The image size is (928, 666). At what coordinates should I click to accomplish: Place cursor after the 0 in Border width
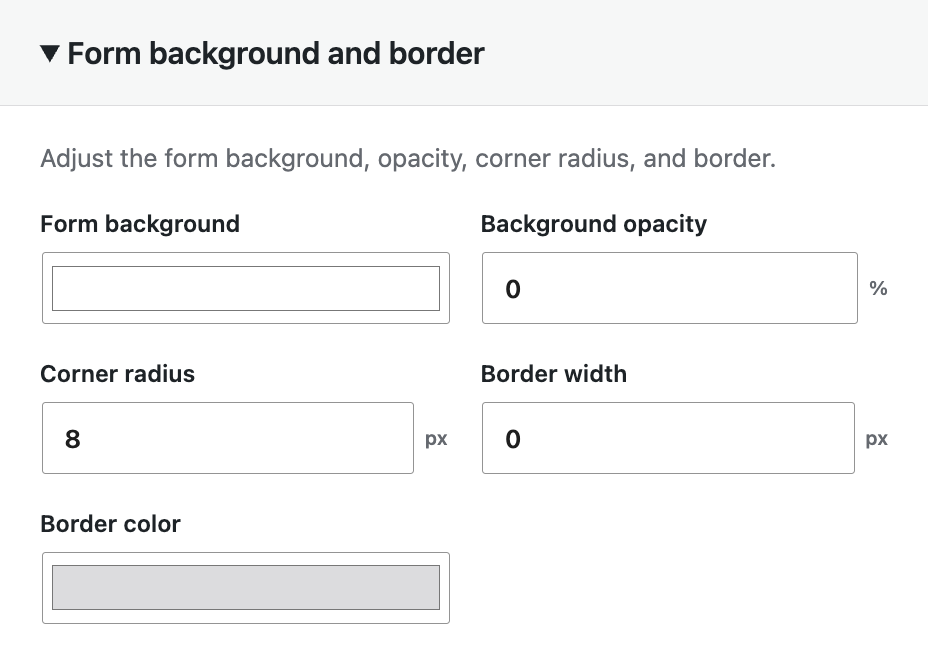point(523,439)
